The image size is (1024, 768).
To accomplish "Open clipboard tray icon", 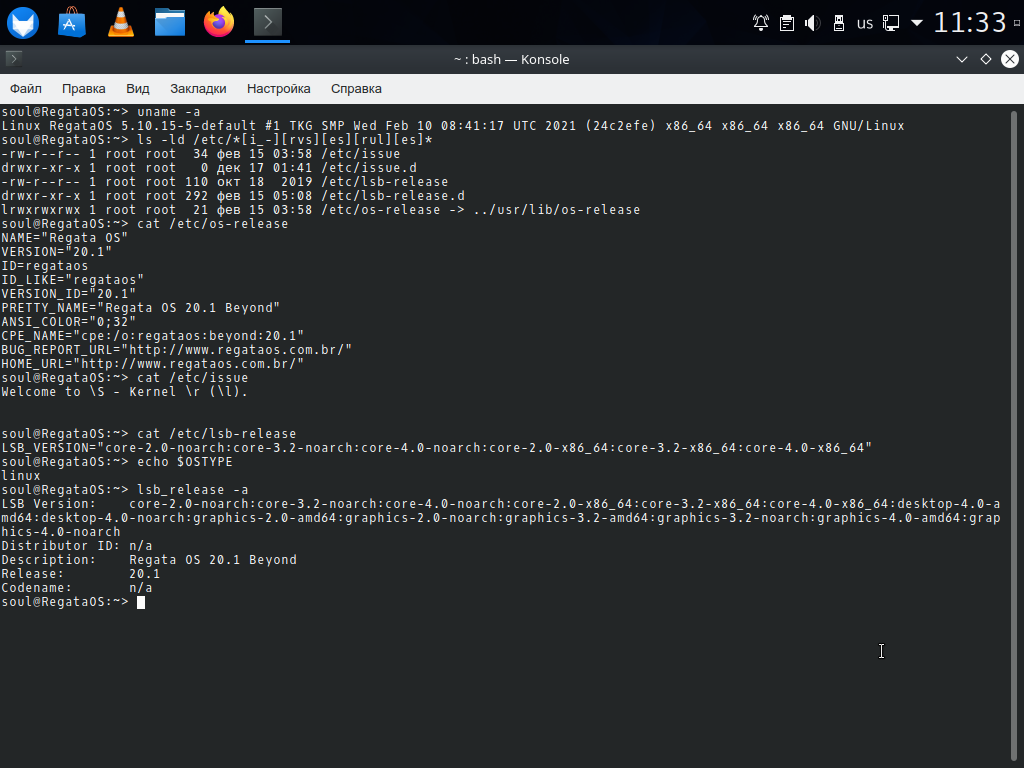I will pos(787,24).
